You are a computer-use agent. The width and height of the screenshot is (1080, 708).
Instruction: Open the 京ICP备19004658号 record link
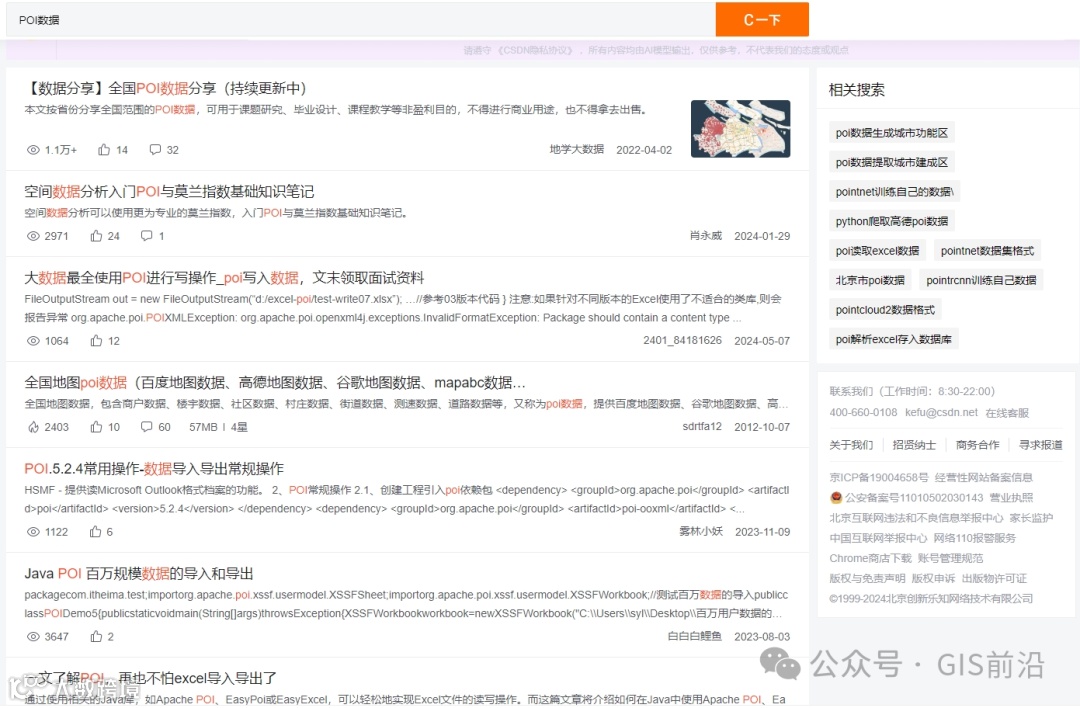[878, 477]
